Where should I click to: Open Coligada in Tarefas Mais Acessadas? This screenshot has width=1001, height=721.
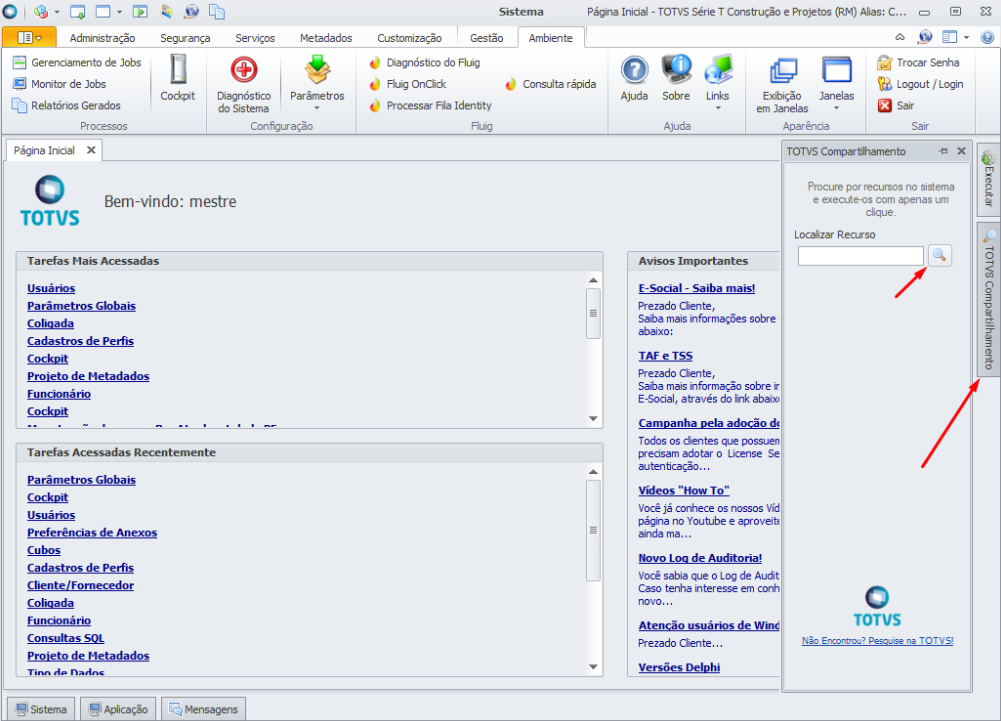[50, 323]
